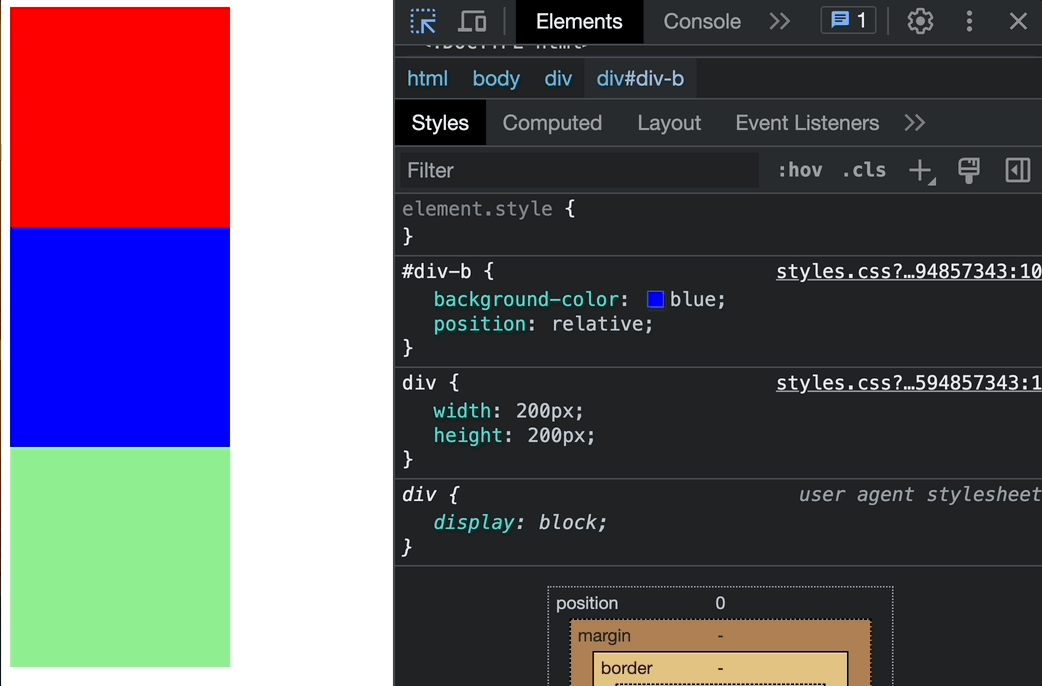Toggle the computed styles sidebar pane icon
The height and width of the screenshot is (686, 1042).
(1017, 171)
